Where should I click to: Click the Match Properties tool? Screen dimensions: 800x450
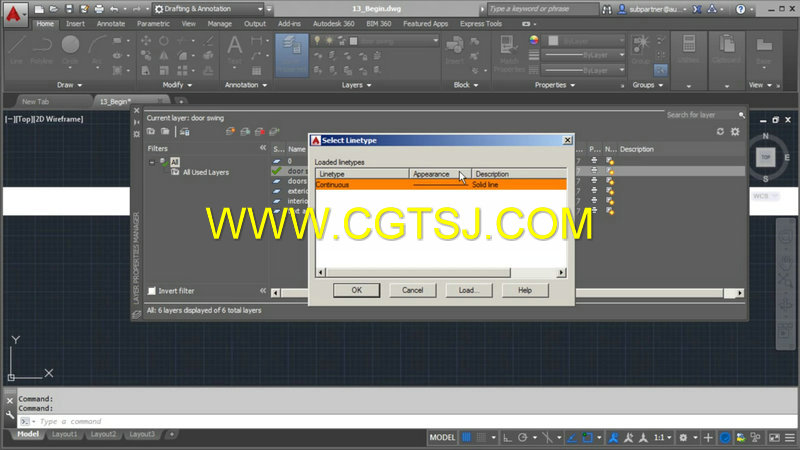point(509,55)
